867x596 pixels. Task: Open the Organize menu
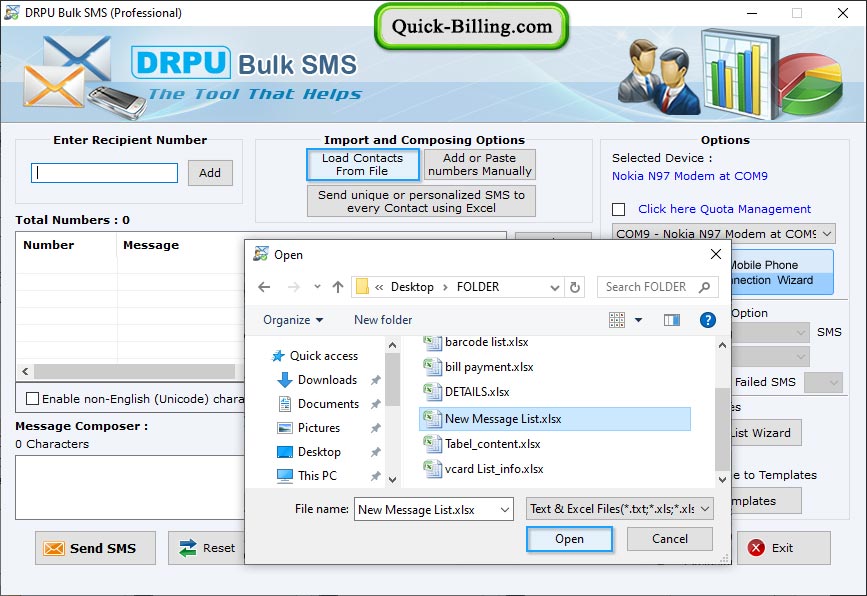[293, 320]
